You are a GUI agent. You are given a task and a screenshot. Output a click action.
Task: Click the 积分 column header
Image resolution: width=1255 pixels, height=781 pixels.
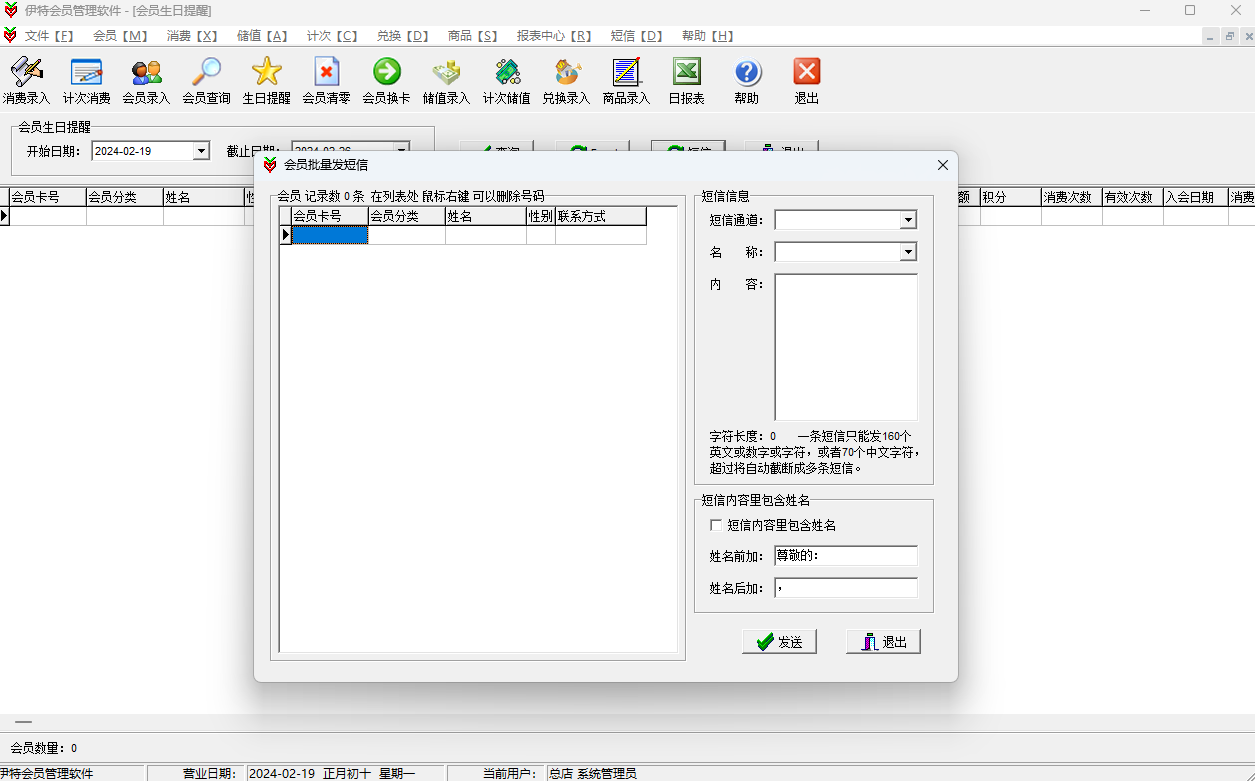click(x=1010, y=197)
